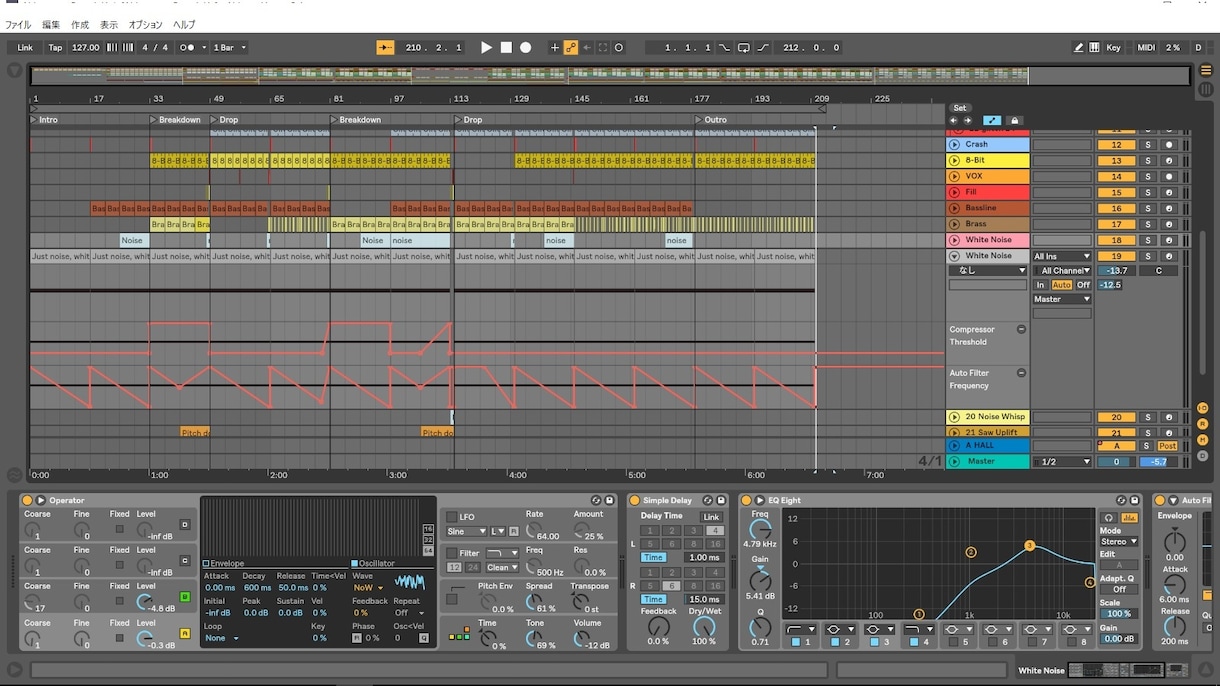Click the Post button on A HALL

(x=1167, y=446)
